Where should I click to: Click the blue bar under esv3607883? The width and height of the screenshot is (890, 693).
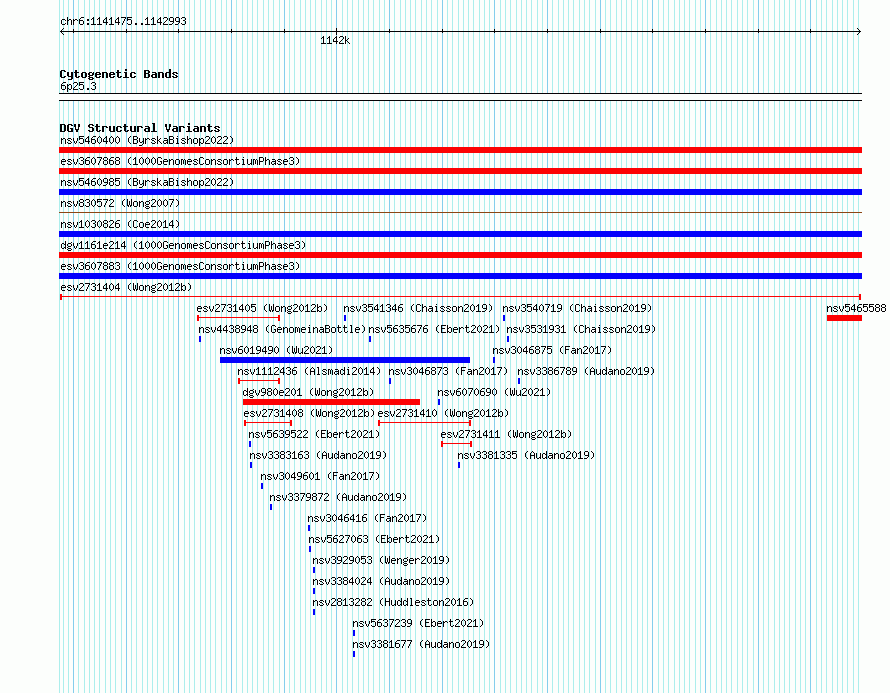pyautogui.click(x=460, y=276)
